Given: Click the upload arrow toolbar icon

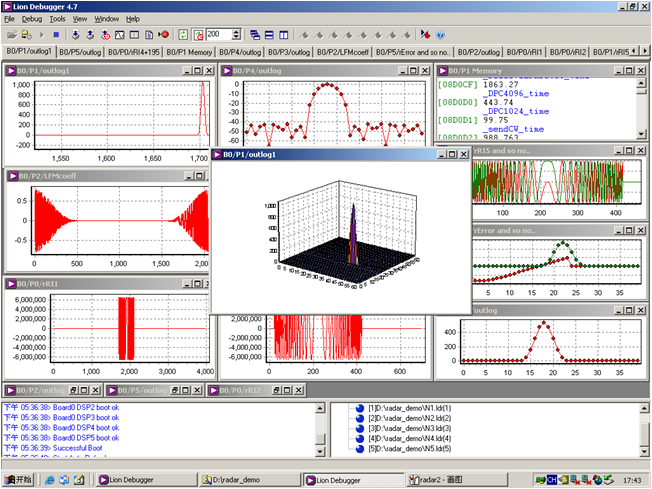Looking at the screenshot, I should (90, 35).
